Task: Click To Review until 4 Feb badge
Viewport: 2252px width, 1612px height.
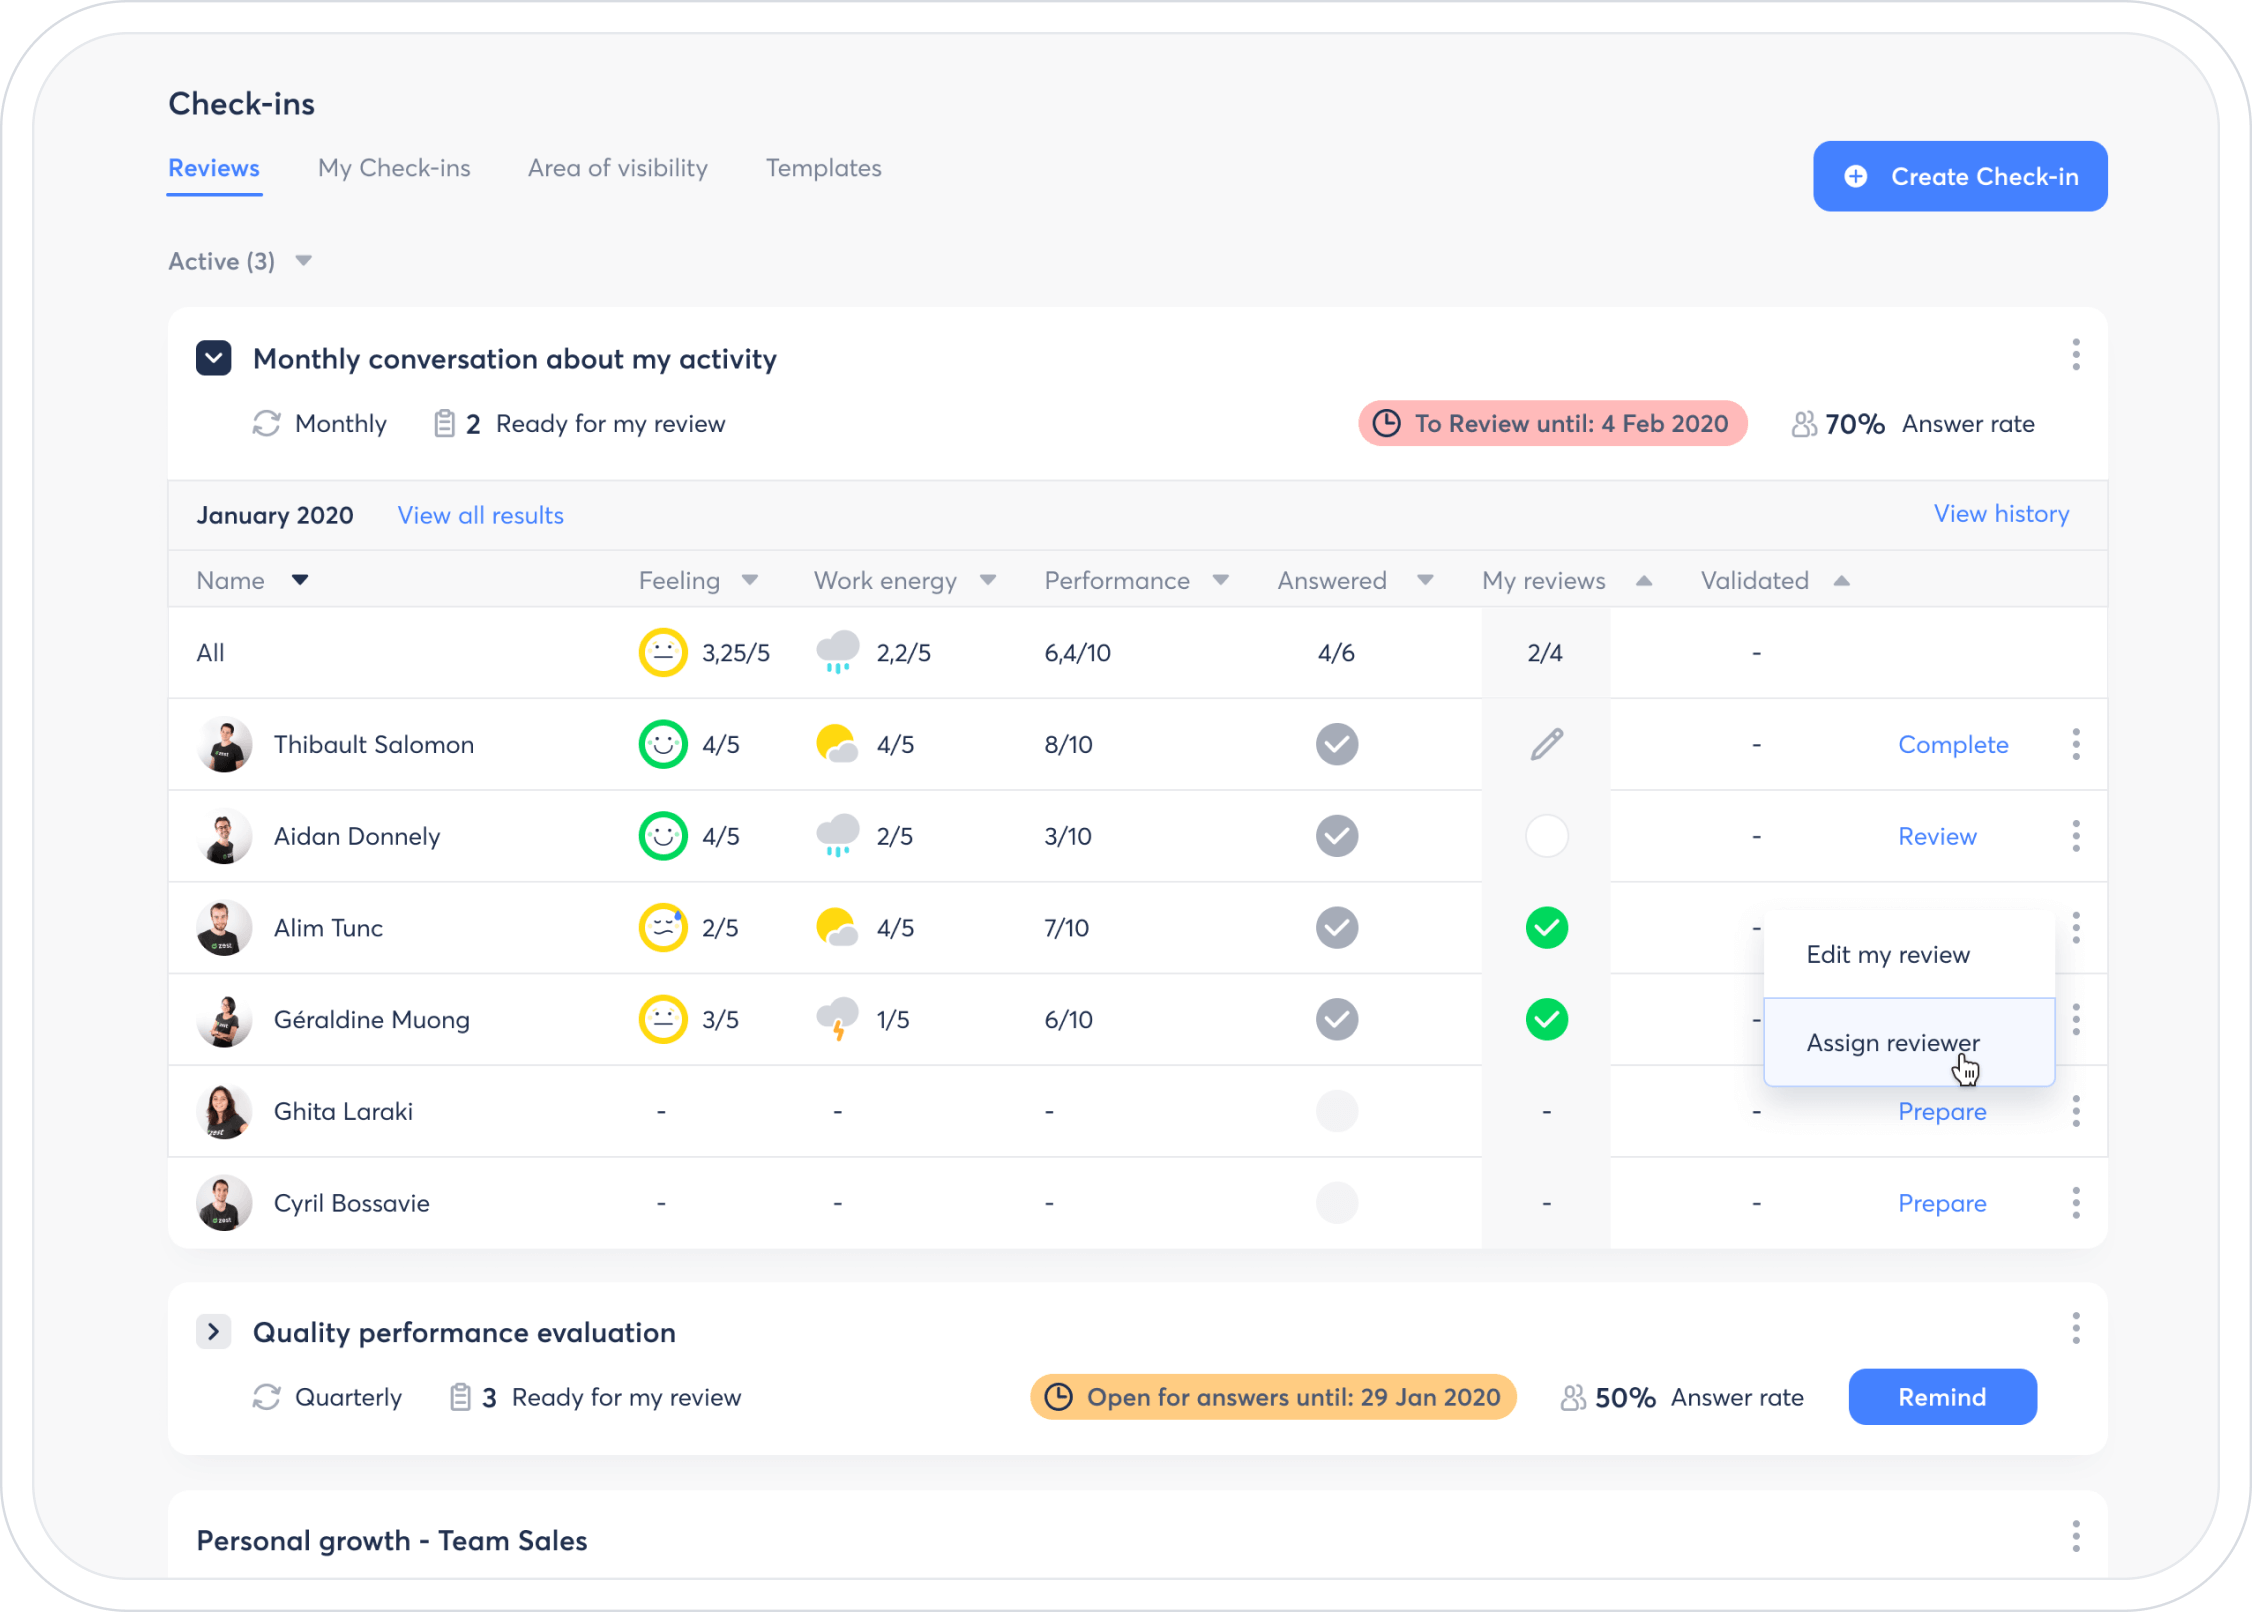Action: [1552, 424]
